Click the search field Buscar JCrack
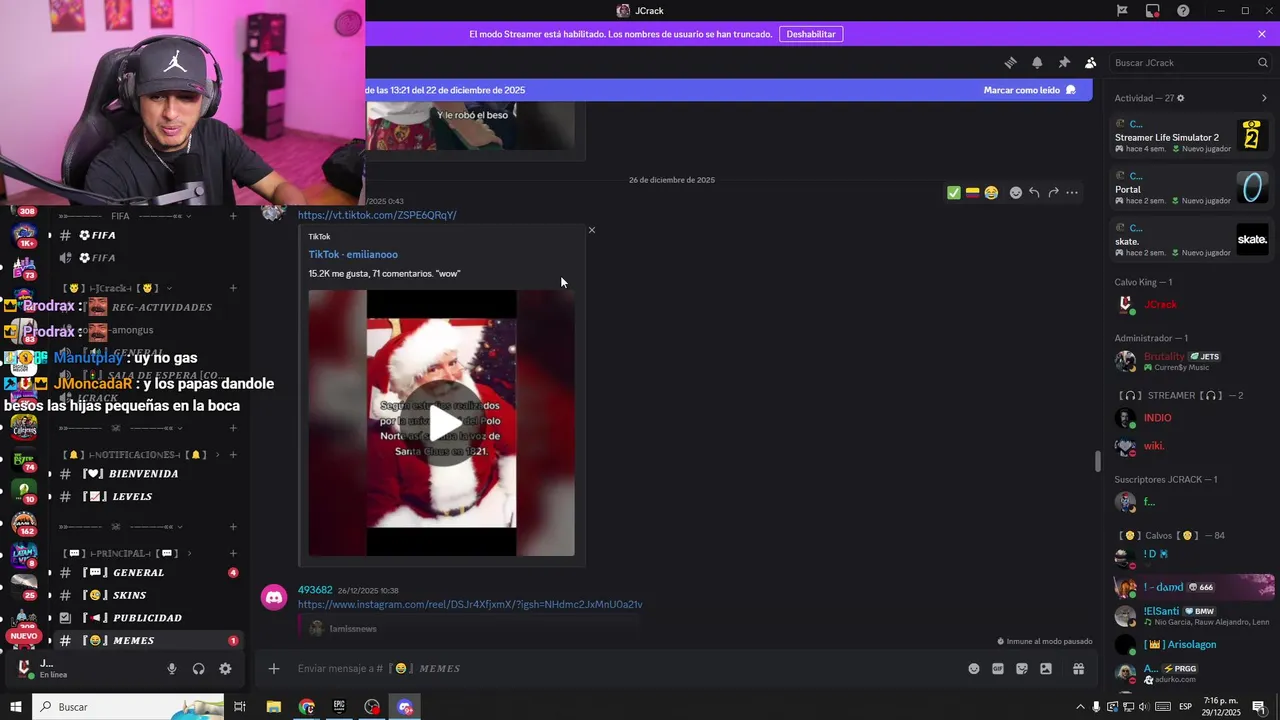The image size is (1280, 720). point(1190,62)
